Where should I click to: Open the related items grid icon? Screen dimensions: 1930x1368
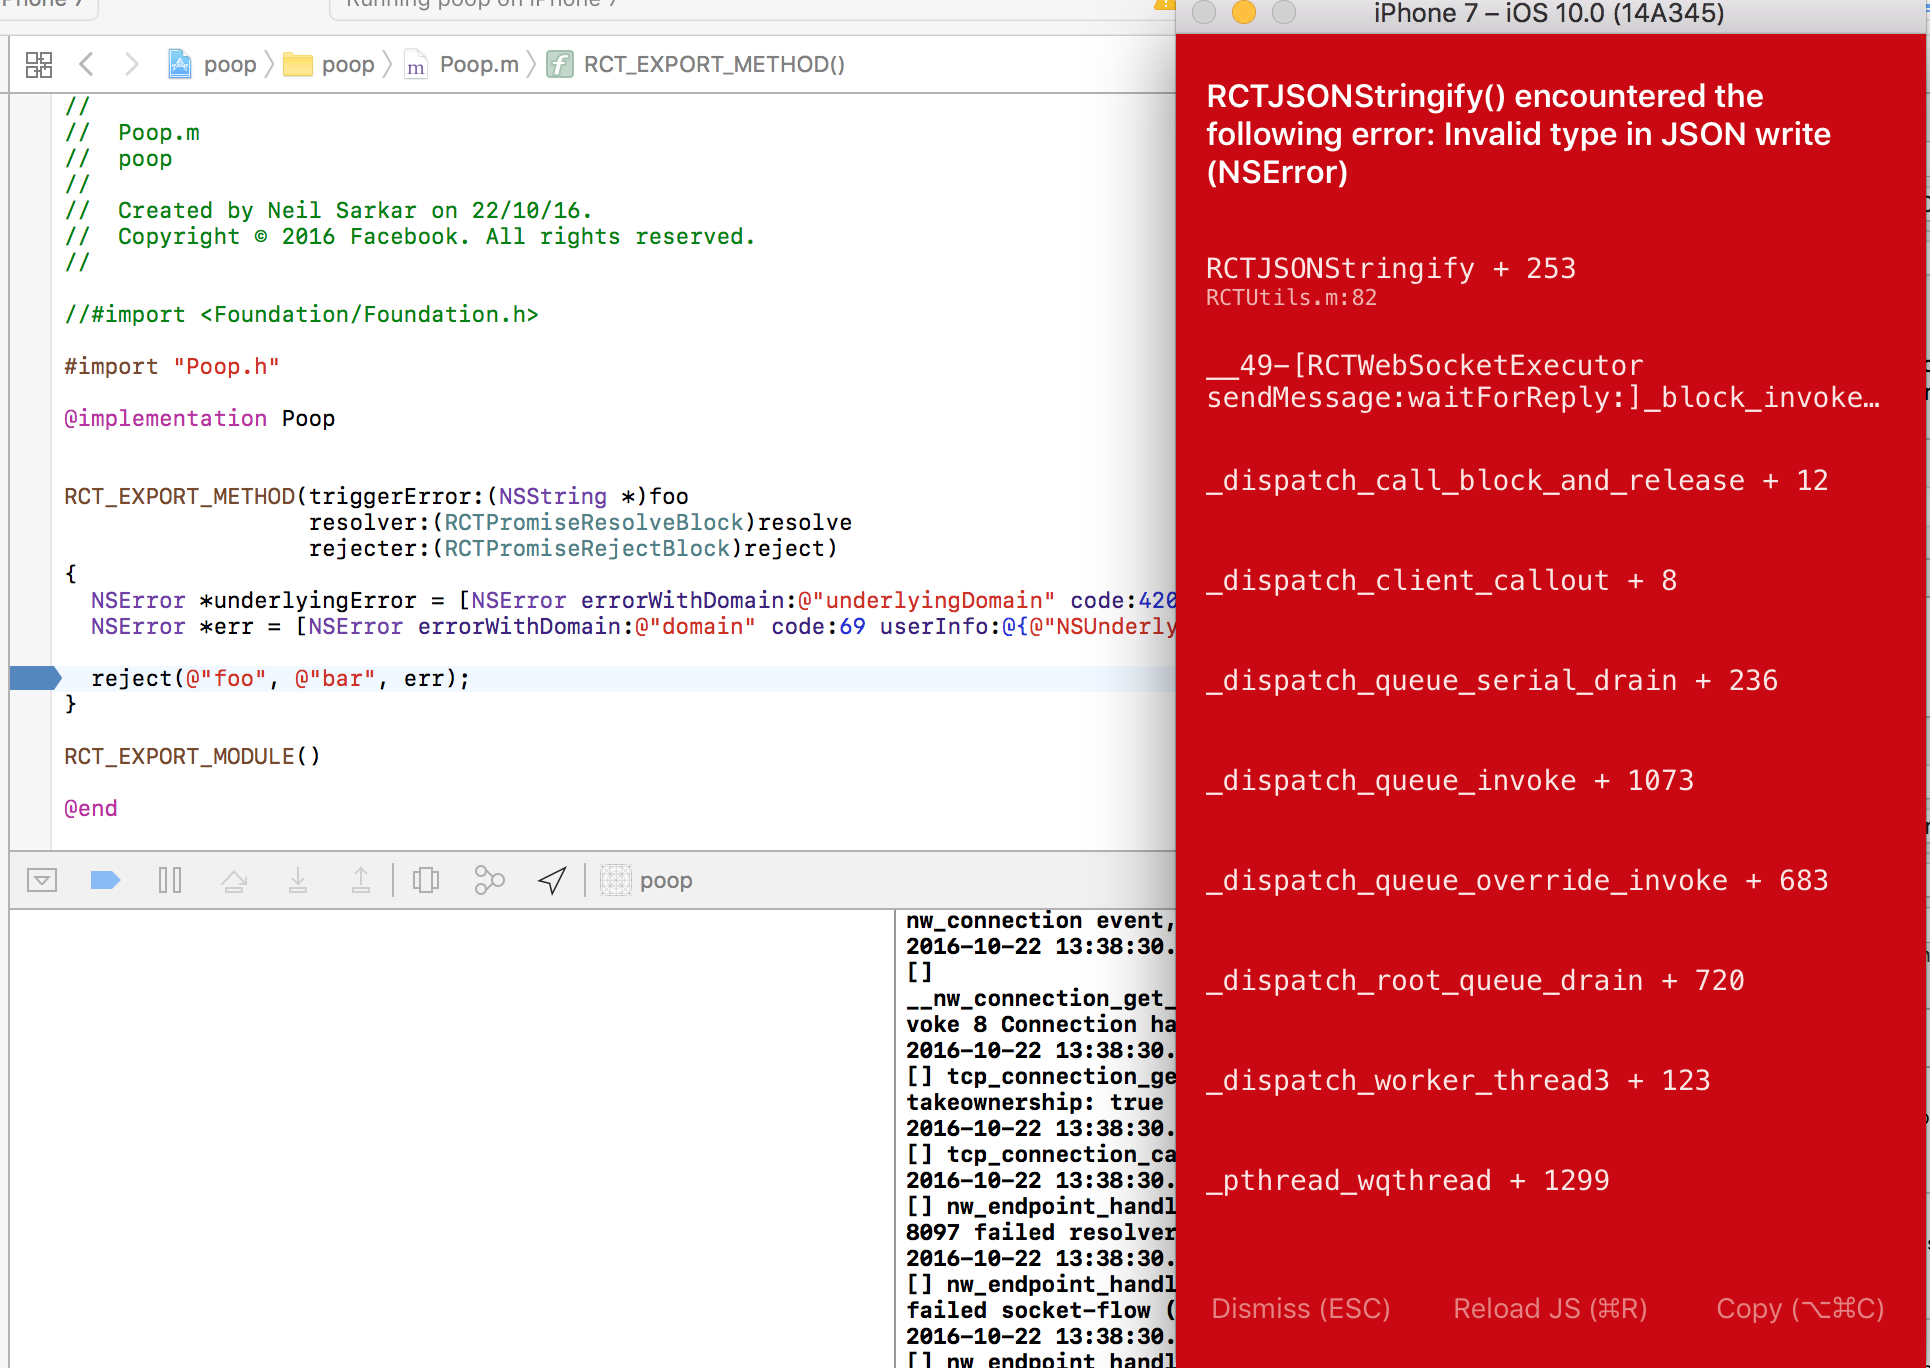pos(39,65)
